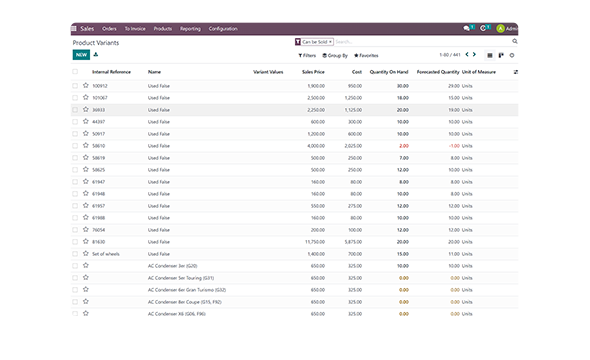Sort by Sales Price column
Screen dimensions: 590x360
(x=313, y=72)
